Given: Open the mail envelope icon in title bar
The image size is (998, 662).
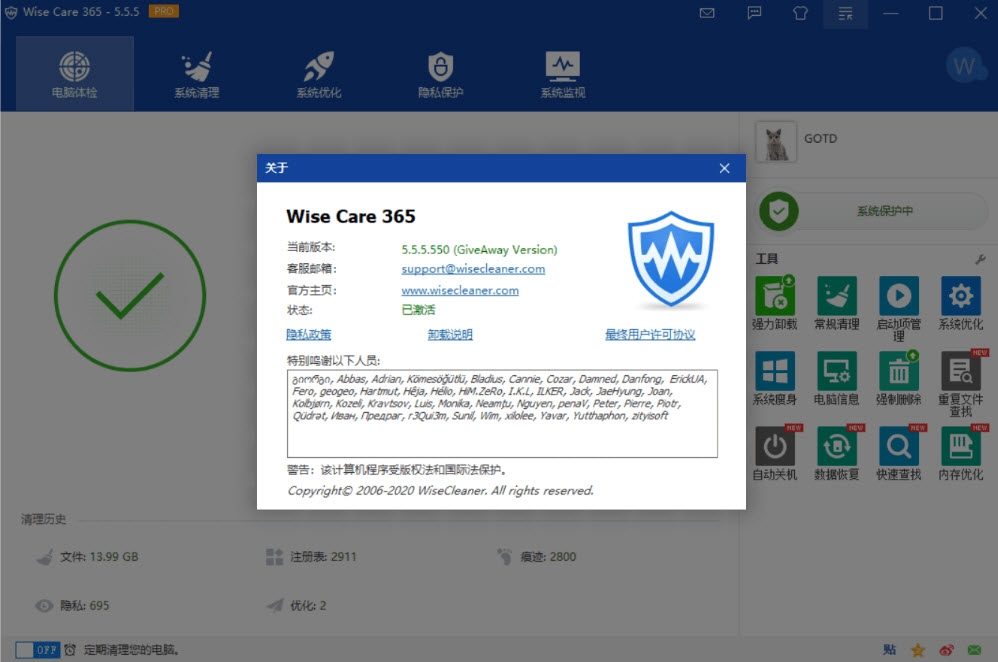Looking at the screenshot, I should [707, 13].
